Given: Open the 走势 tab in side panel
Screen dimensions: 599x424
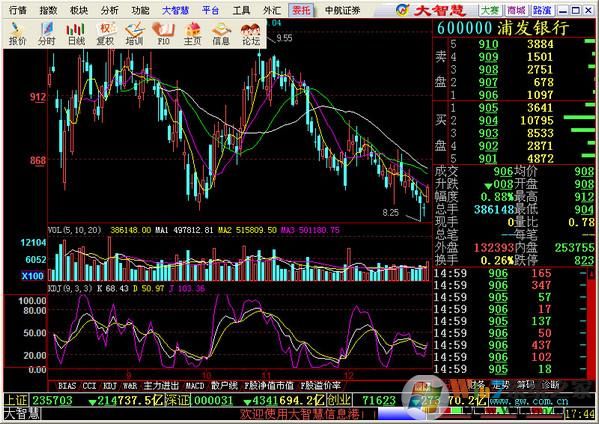Looking at the screenshot, I should (501, 384).
